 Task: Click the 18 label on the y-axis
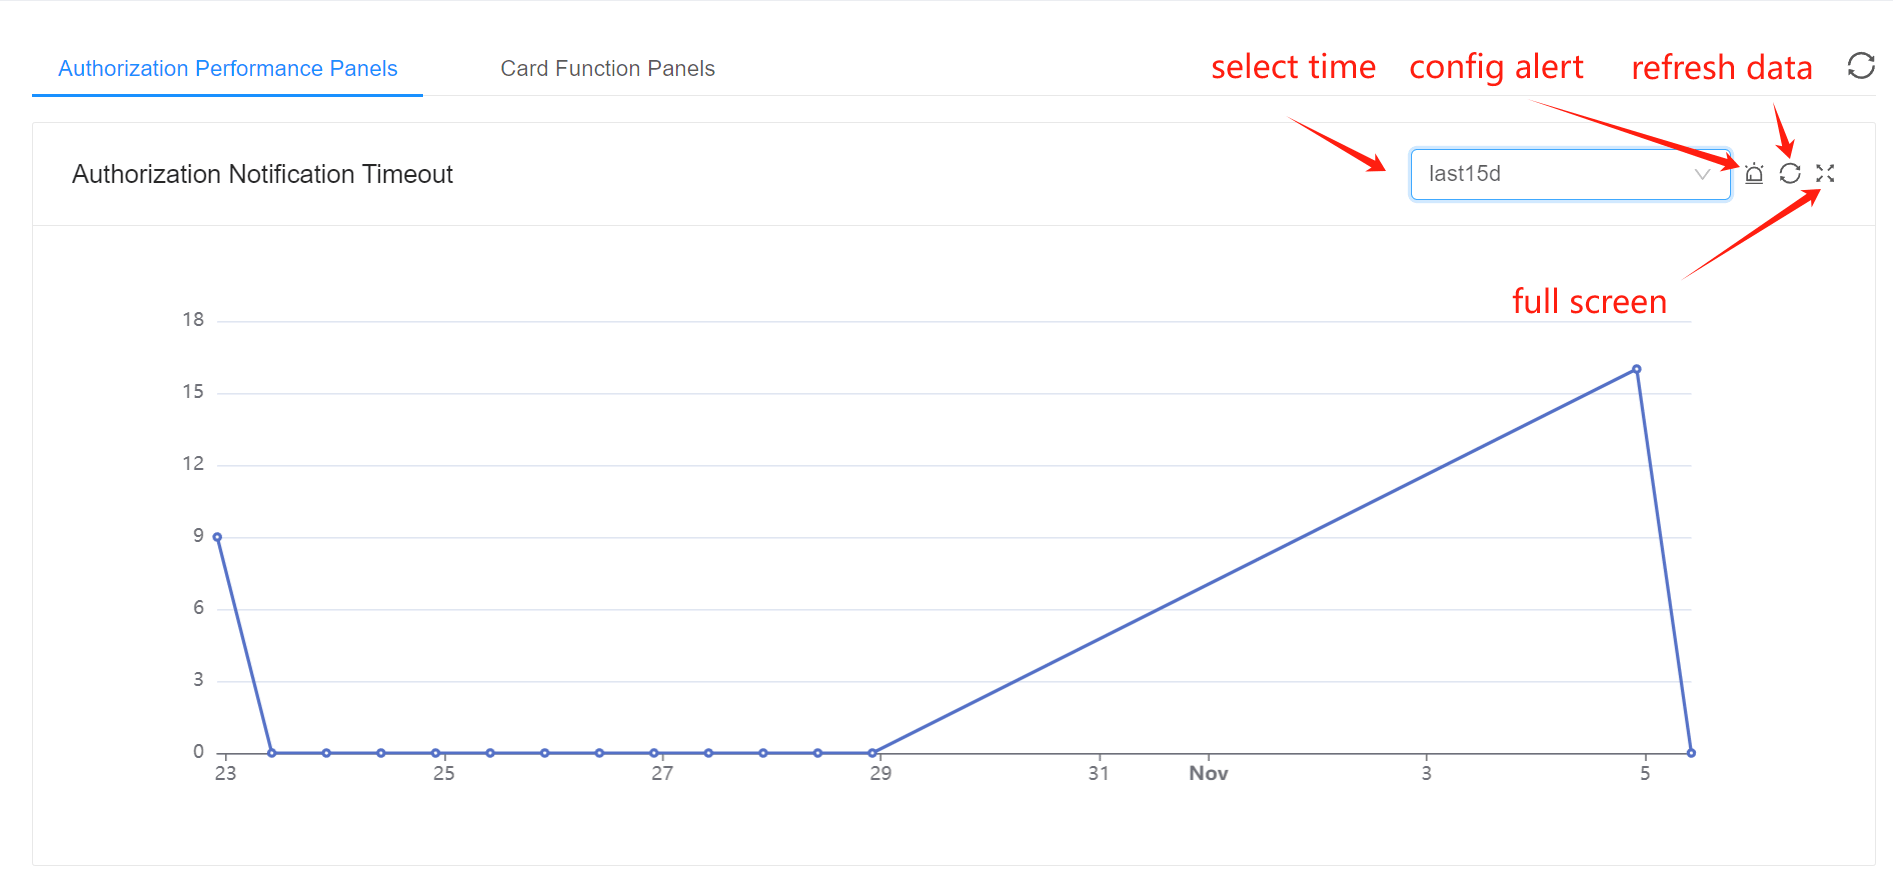(x=193, y=320)
